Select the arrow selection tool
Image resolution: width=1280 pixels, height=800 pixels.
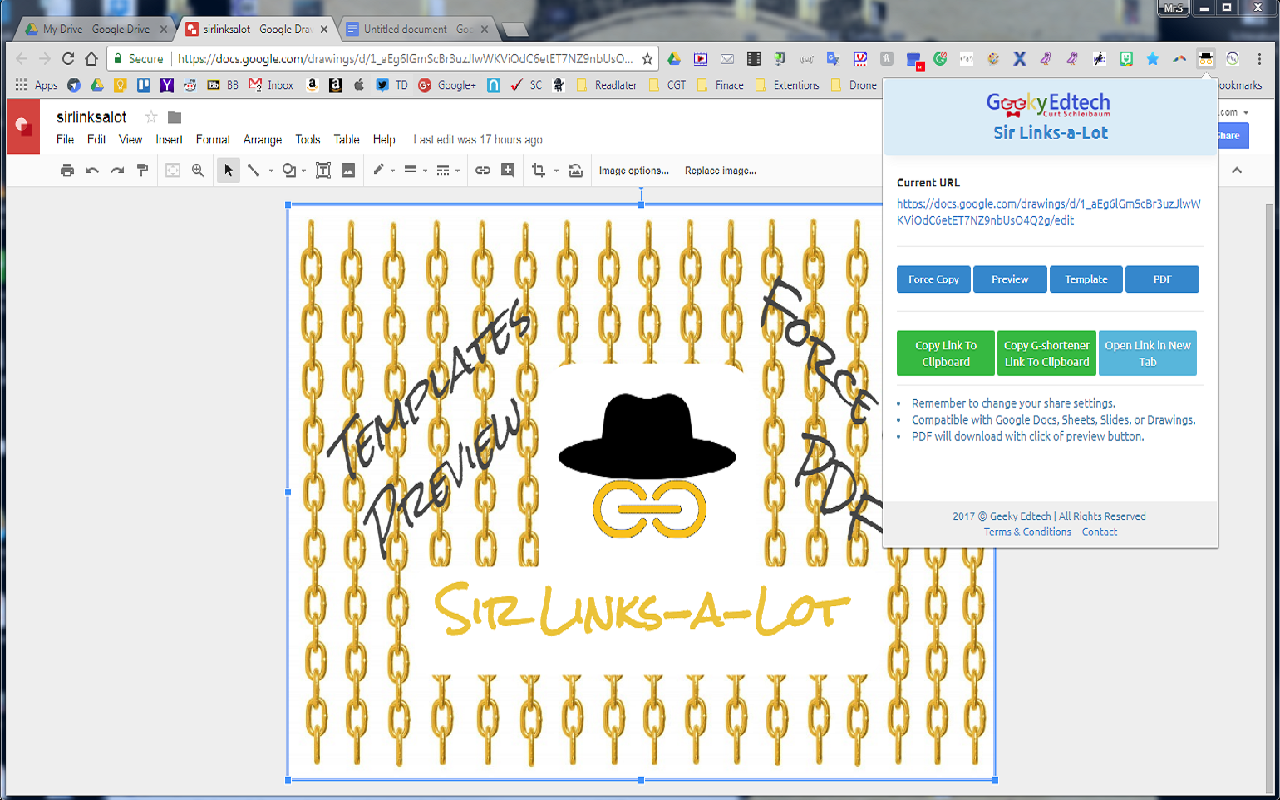(228, 170)
